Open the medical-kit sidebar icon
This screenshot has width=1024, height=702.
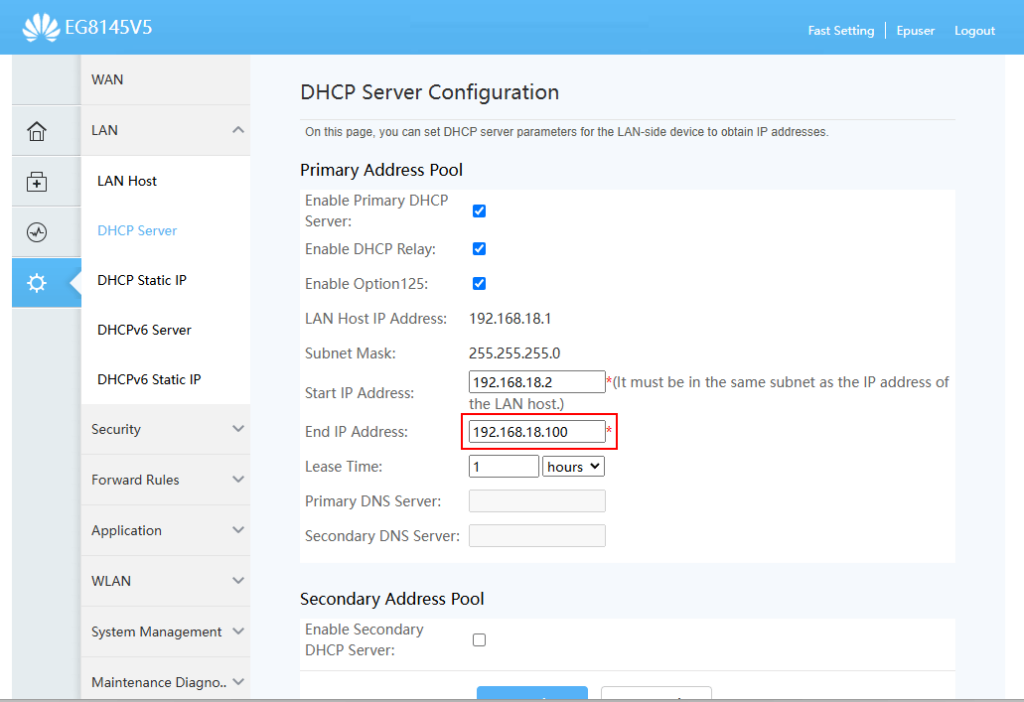click(x=37, y=182)
